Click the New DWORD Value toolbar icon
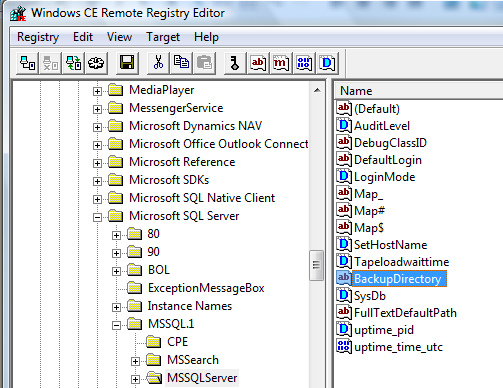 [x=327, y=63]
